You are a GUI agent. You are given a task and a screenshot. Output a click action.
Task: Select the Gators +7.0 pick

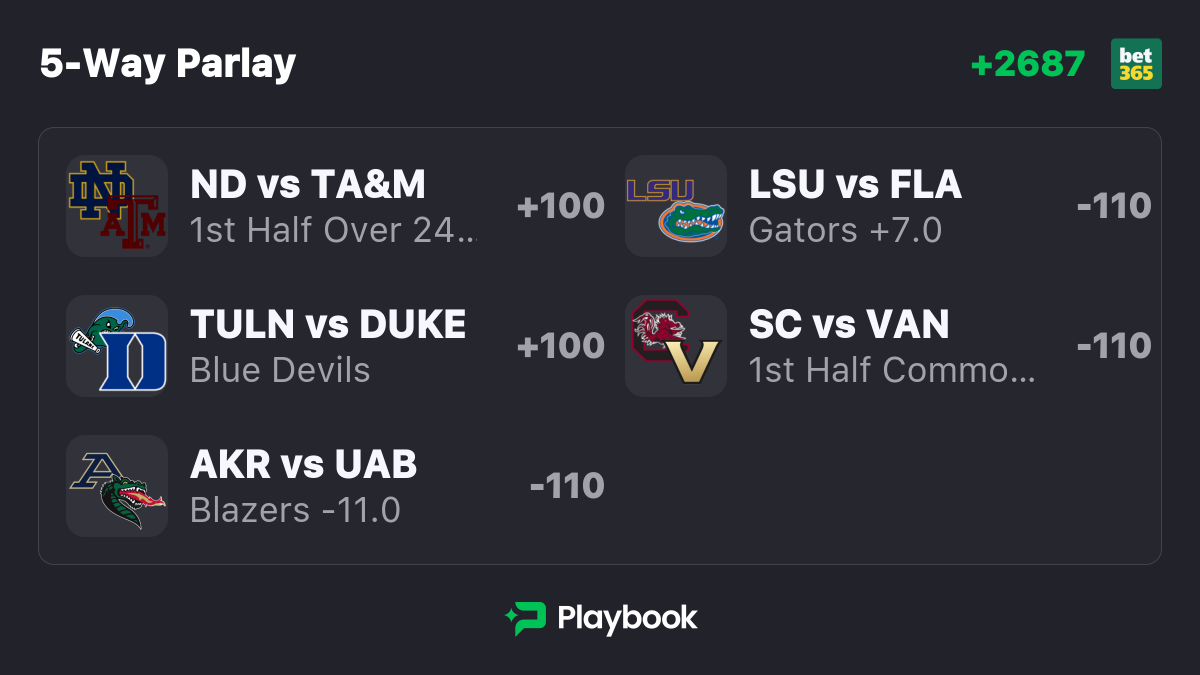click(846, 230)
